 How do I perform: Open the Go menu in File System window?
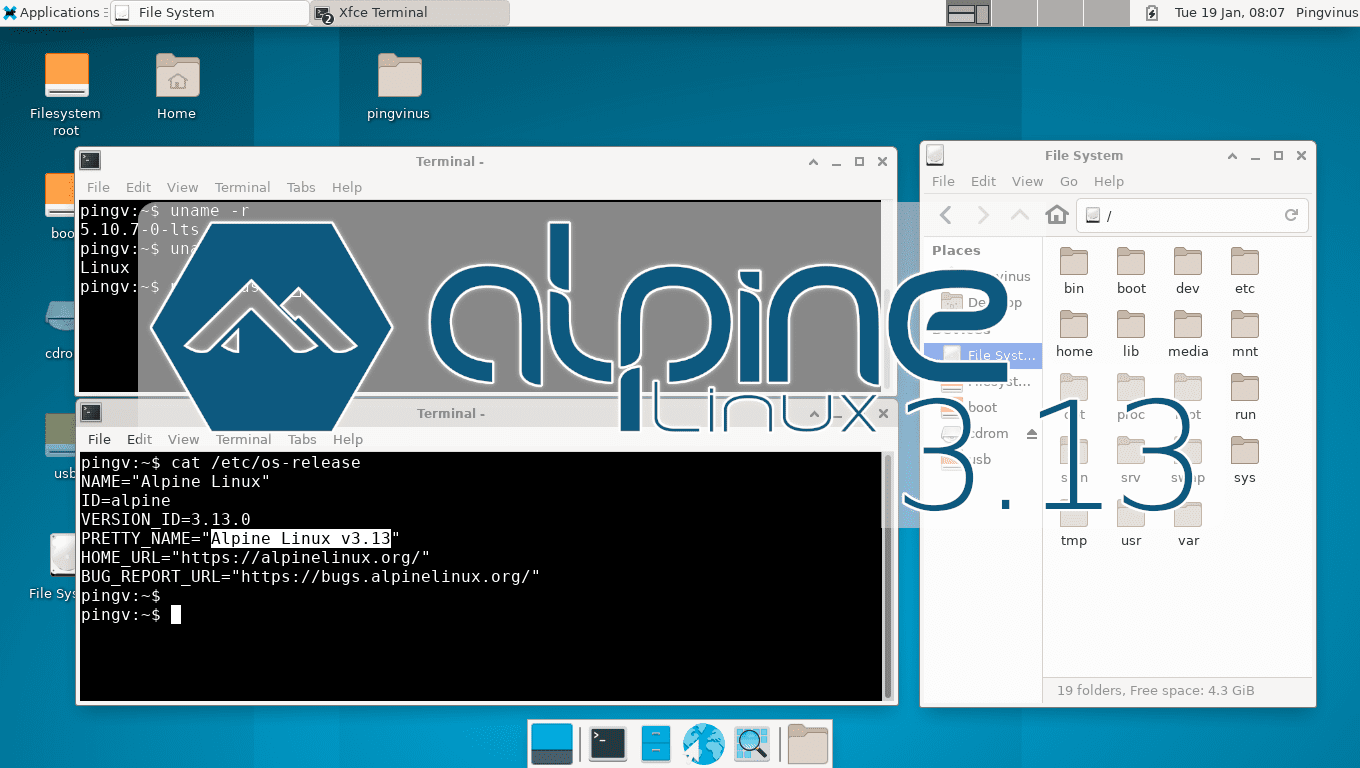1068,181
